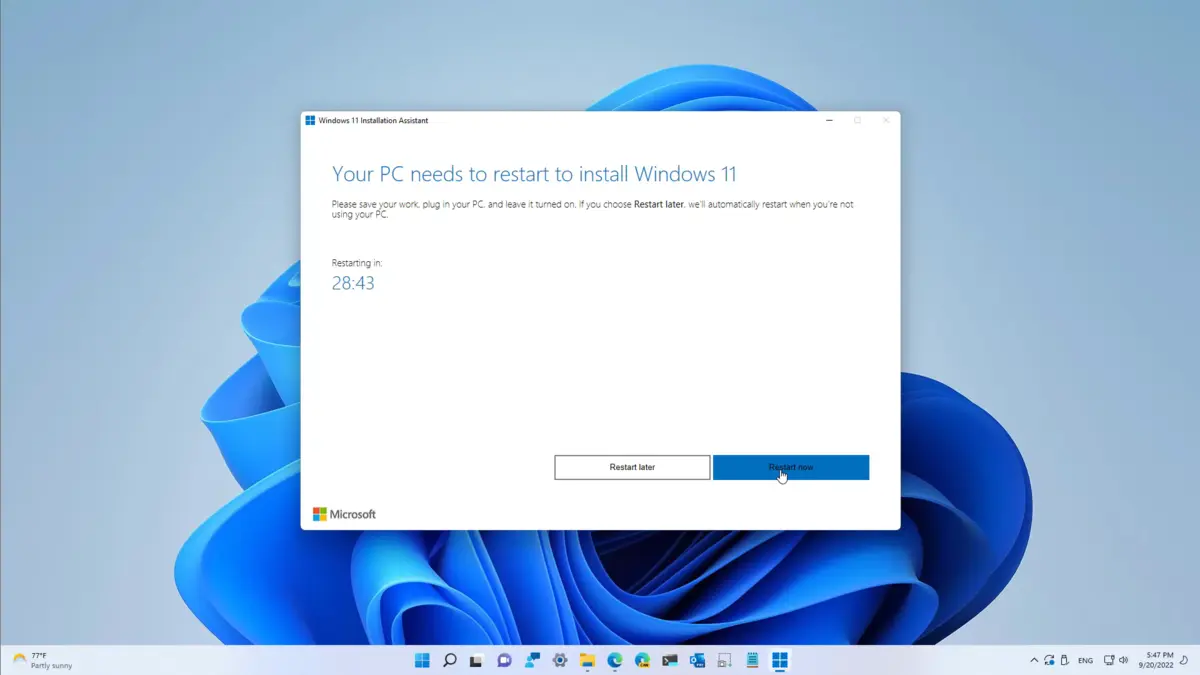Open the volume speaker tray icon

1124,660
